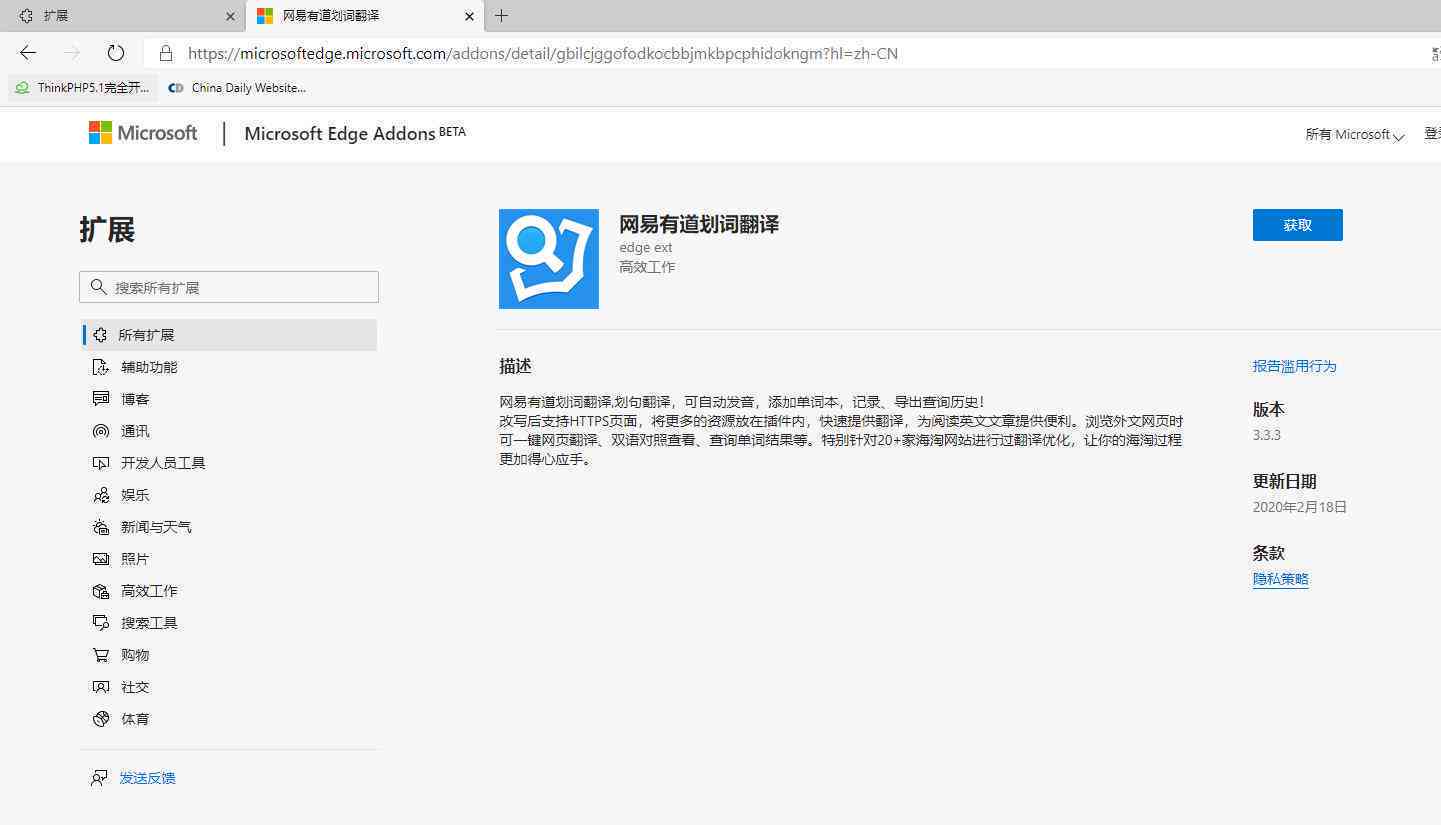Open the 隐私策略 link
Viewport: 1441px width, 825px height.
1281,579
